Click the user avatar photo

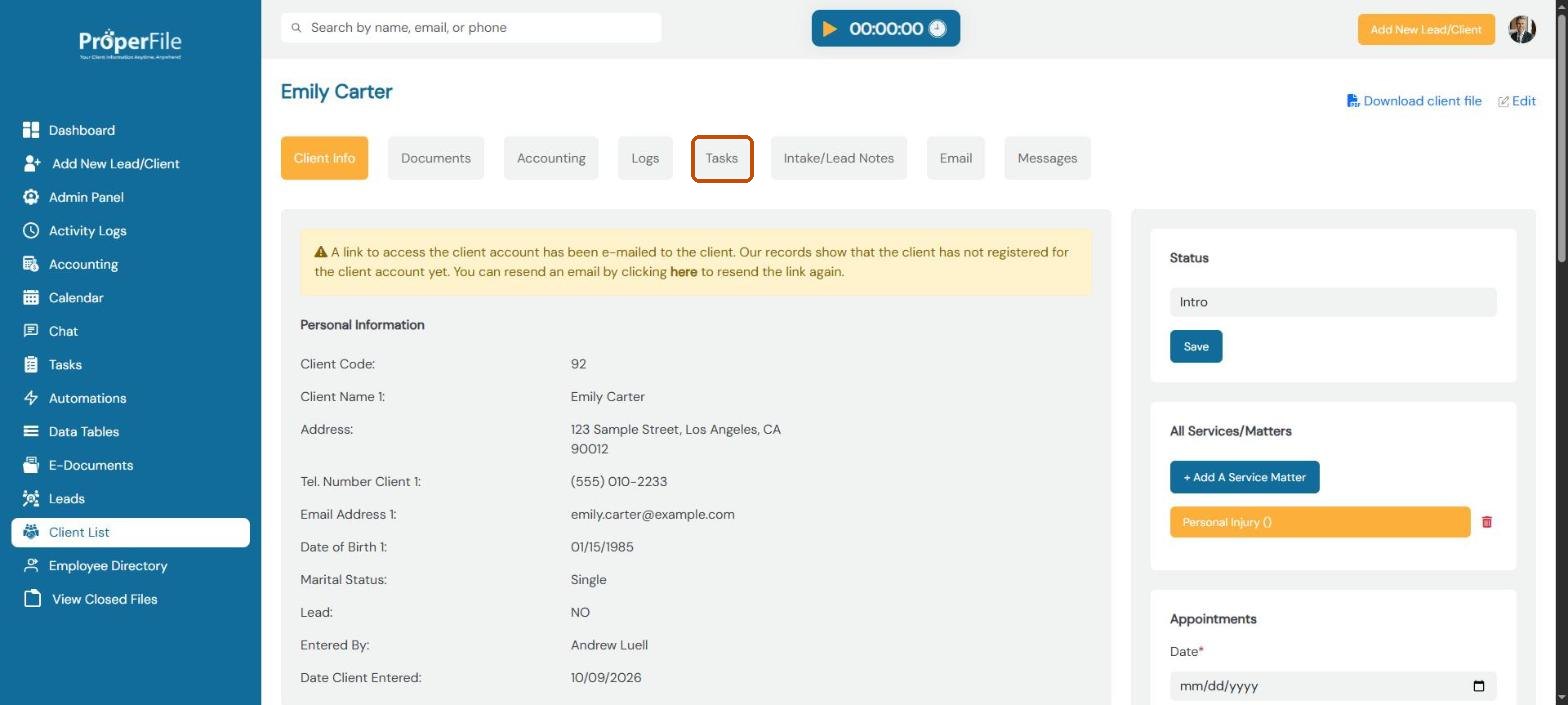pyautogui.click(x=1522, y=29)
